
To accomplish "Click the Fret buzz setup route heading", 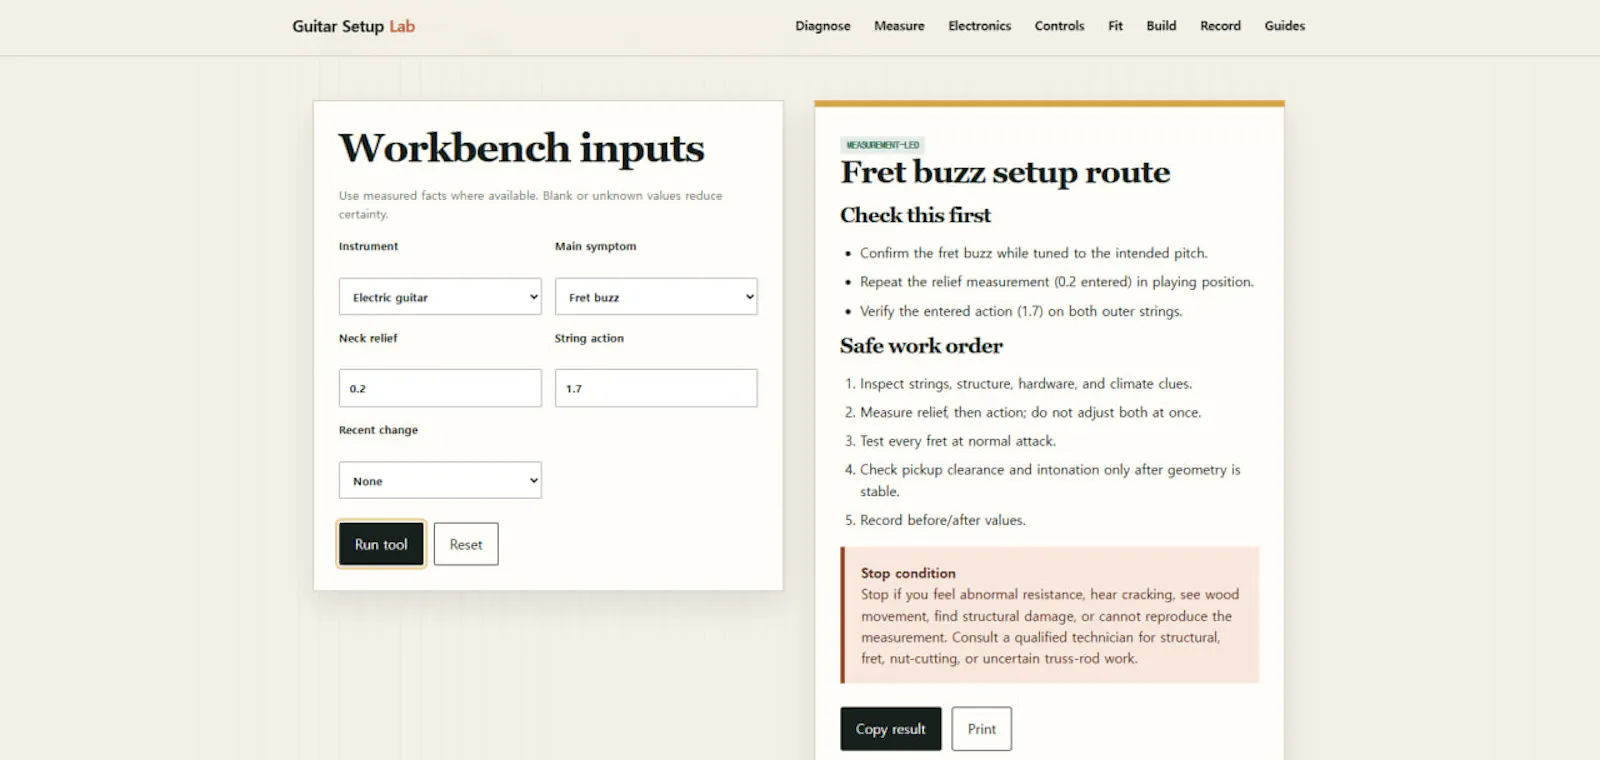I will 1005,172.
